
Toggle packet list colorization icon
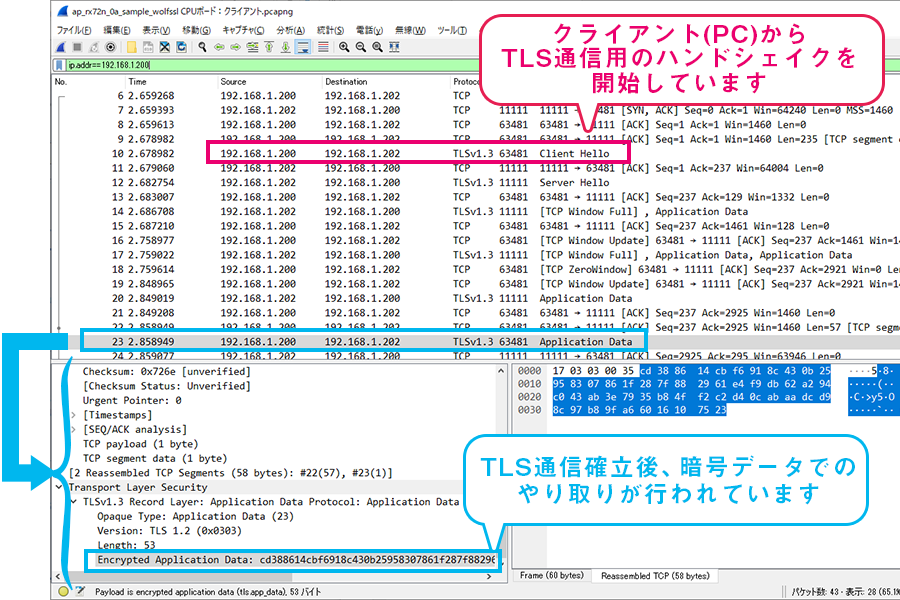coord(323,47)
